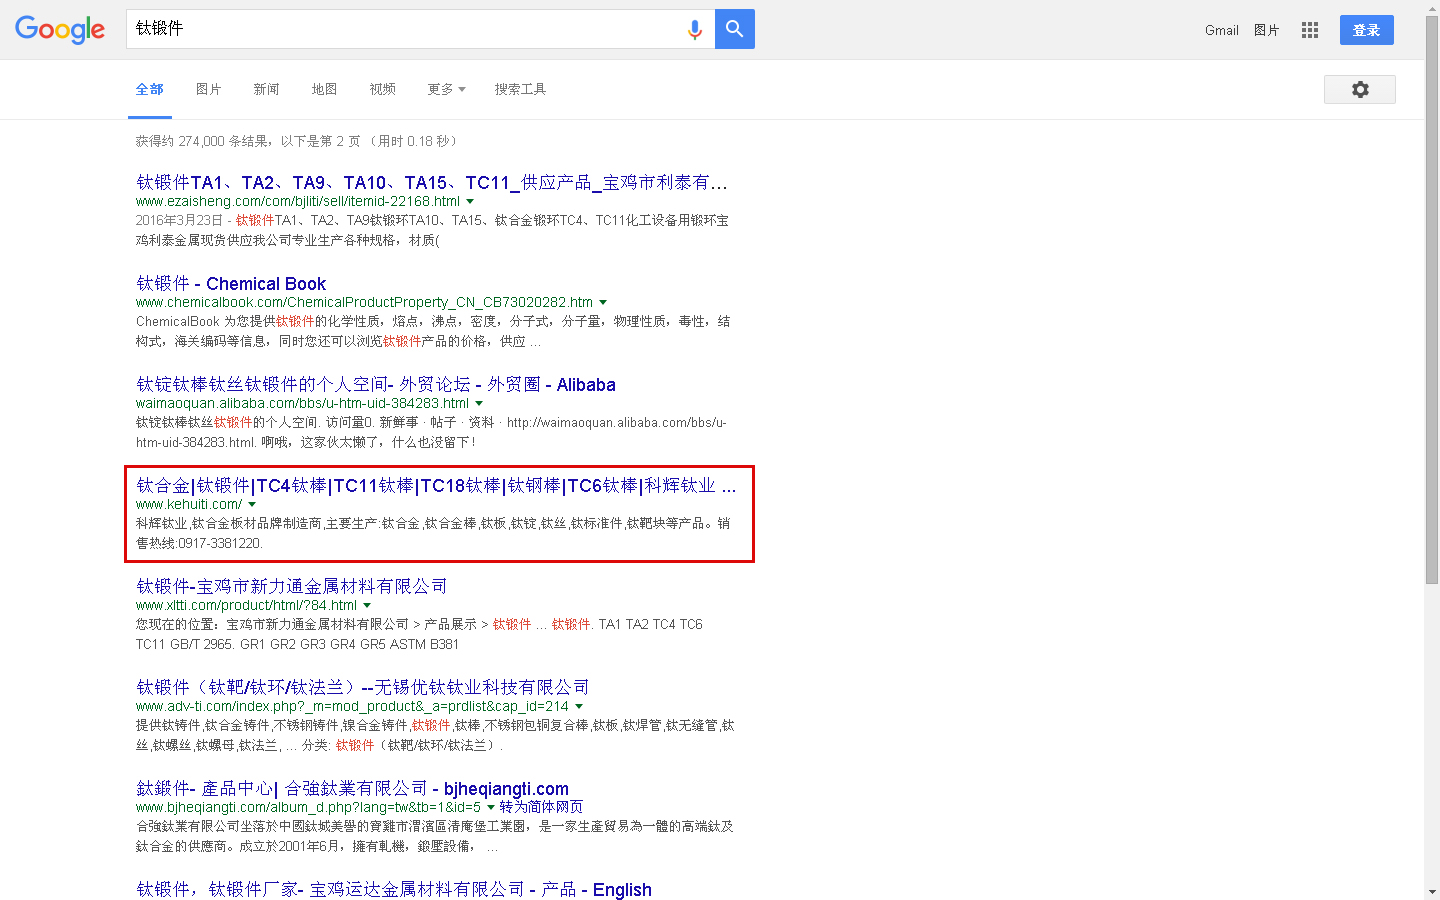Viewport: 1440px width, 900px height.
Task: Expand arrow beside waimaoquan.alibaba.com URL
Action: pyautogui.click(x=479, y=404)
